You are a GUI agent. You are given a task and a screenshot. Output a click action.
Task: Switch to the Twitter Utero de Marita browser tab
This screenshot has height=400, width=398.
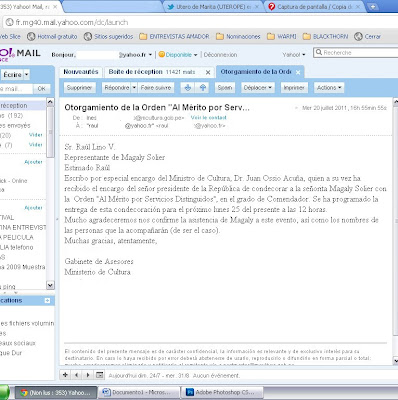213,7
